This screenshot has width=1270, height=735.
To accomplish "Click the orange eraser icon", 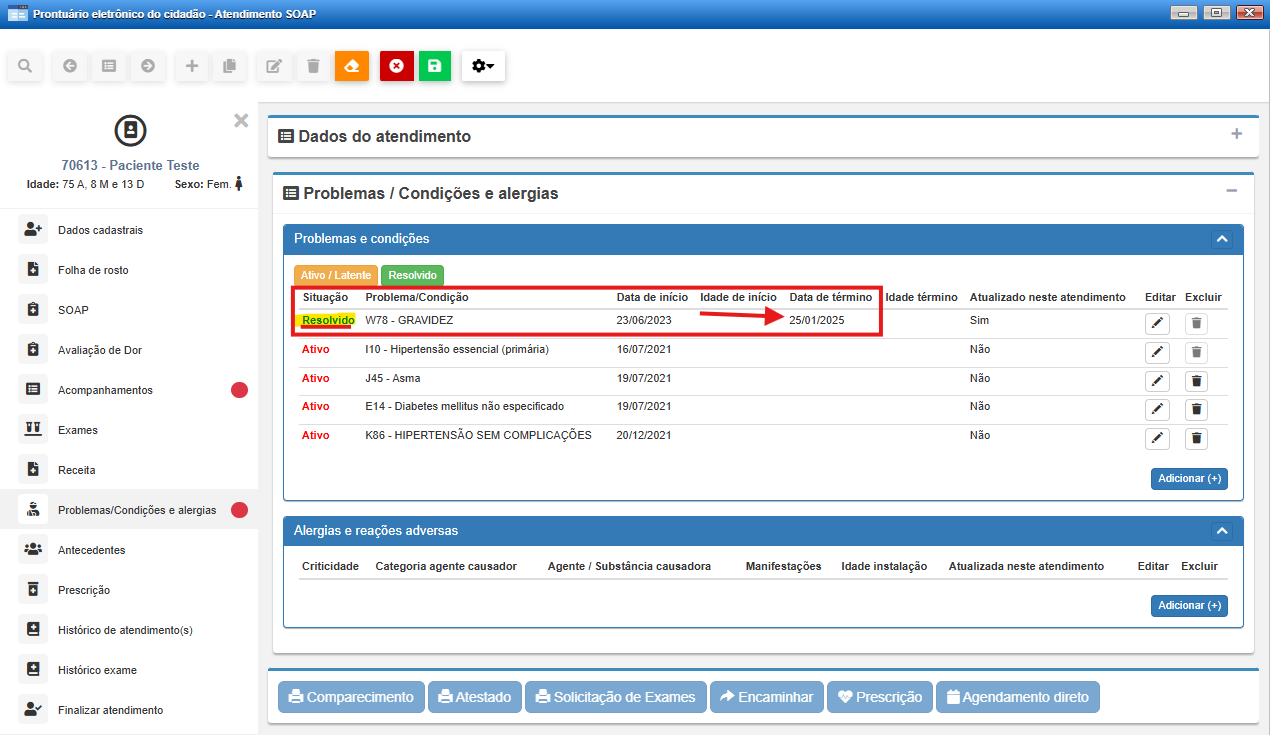I will click(x=352, y=66).
